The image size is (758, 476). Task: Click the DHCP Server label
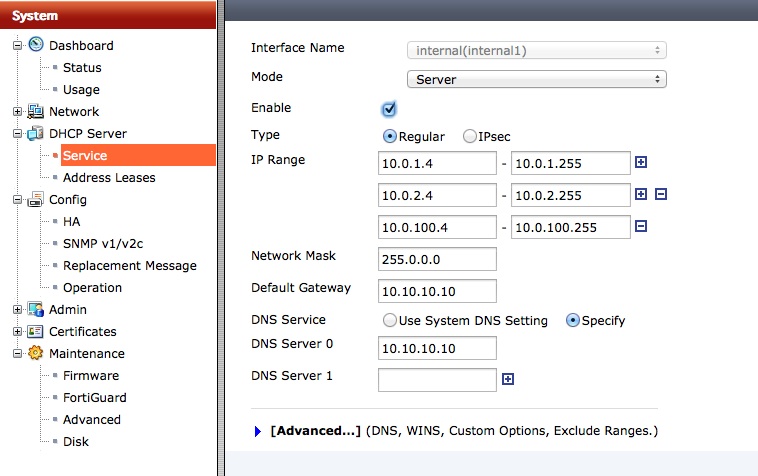(88, 133)
